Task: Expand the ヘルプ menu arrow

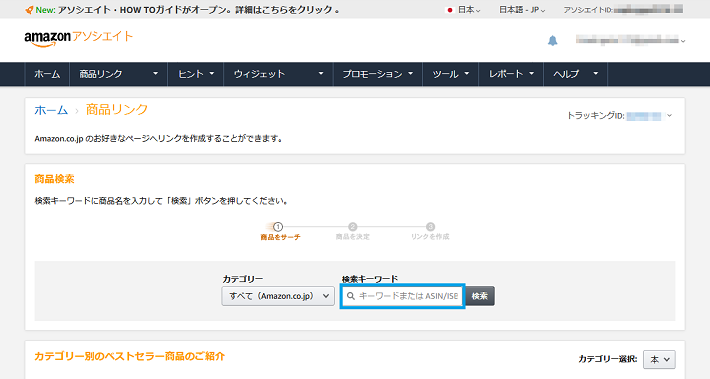Action: 595,74
